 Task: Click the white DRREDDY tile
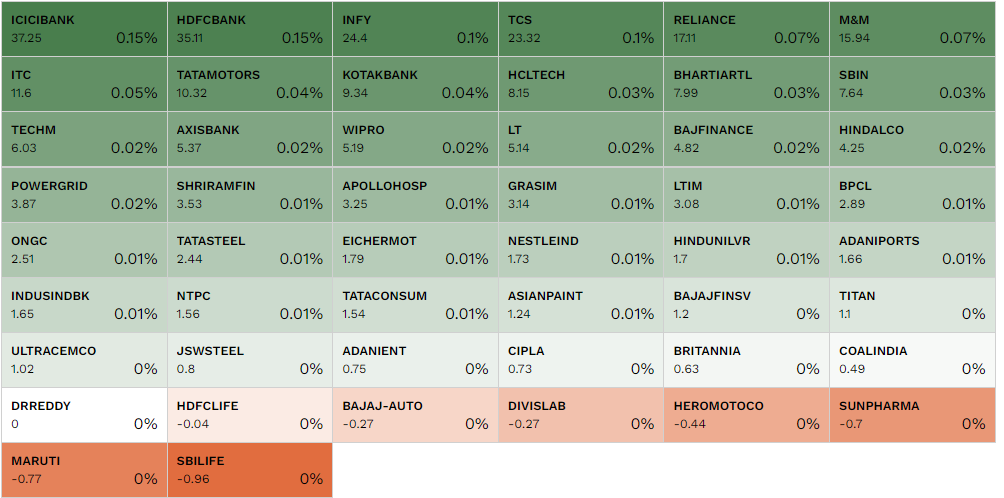pos(84,415)
